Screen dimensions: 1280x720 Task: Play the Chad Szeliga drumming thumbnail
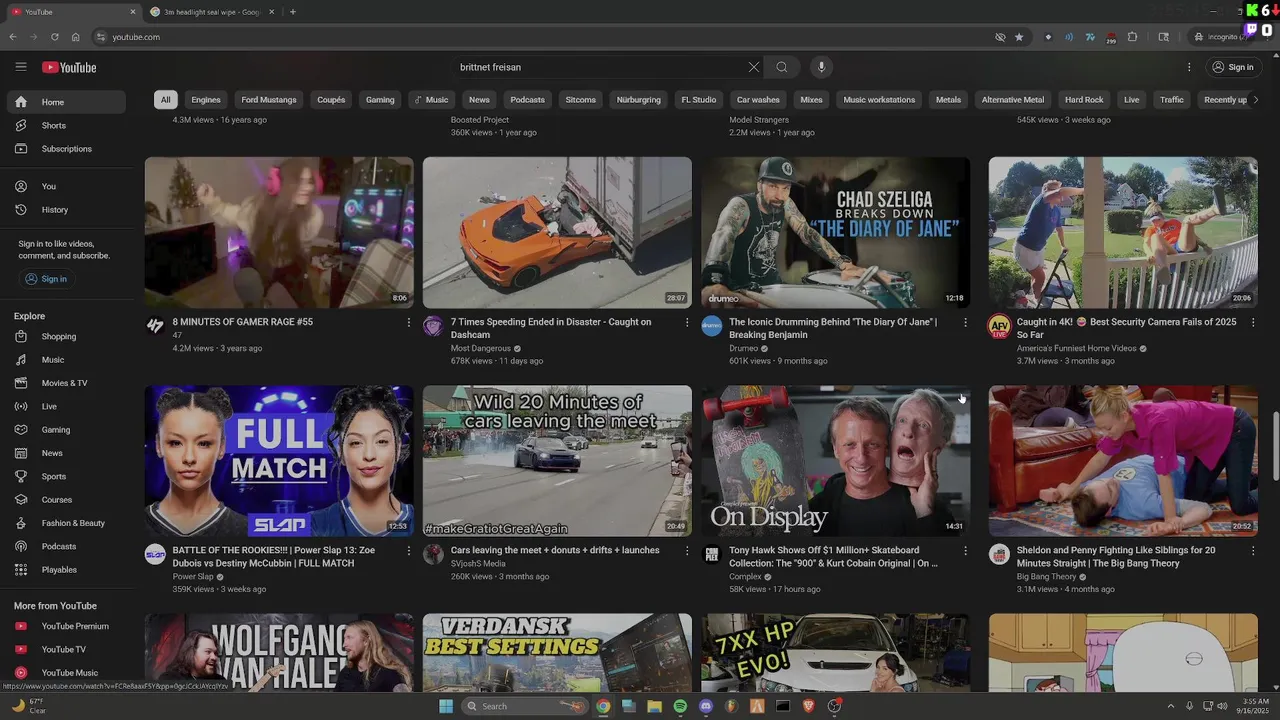(x=835, y=232)
